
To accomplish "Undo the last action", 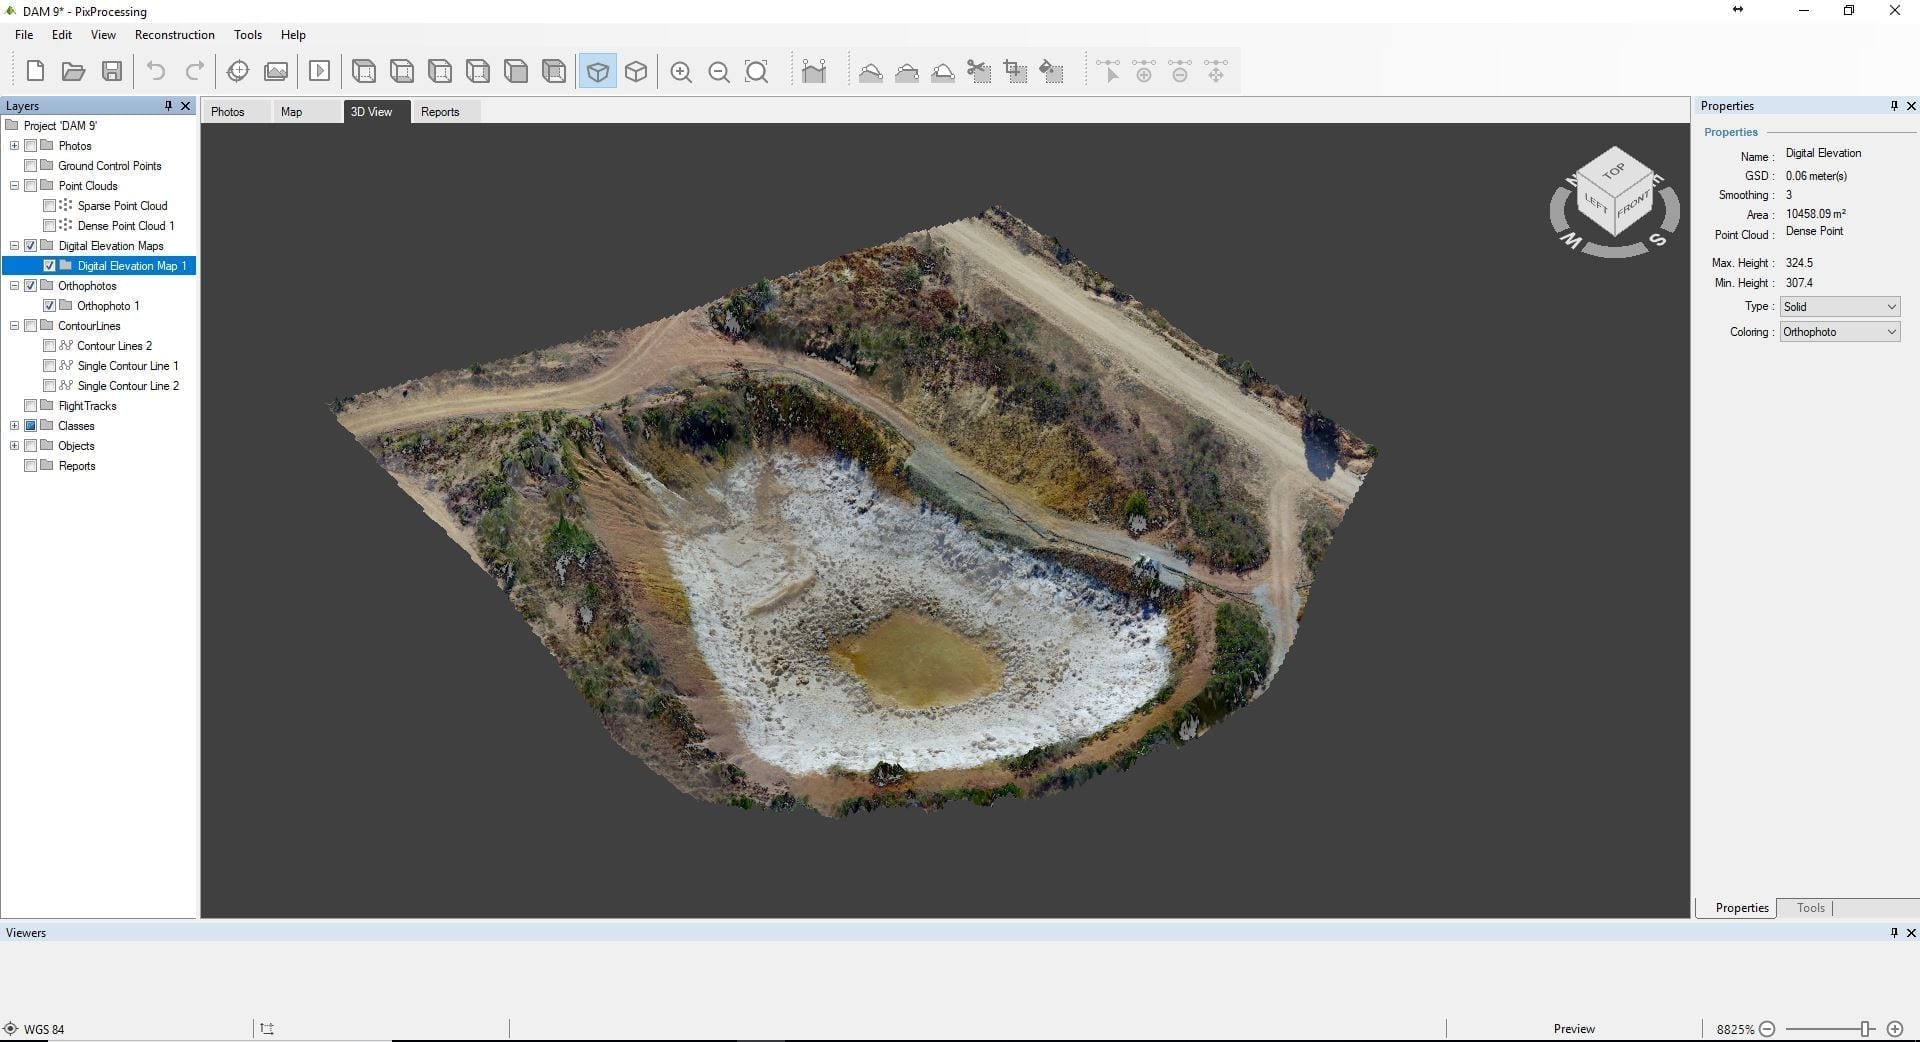I will point(156,71).
